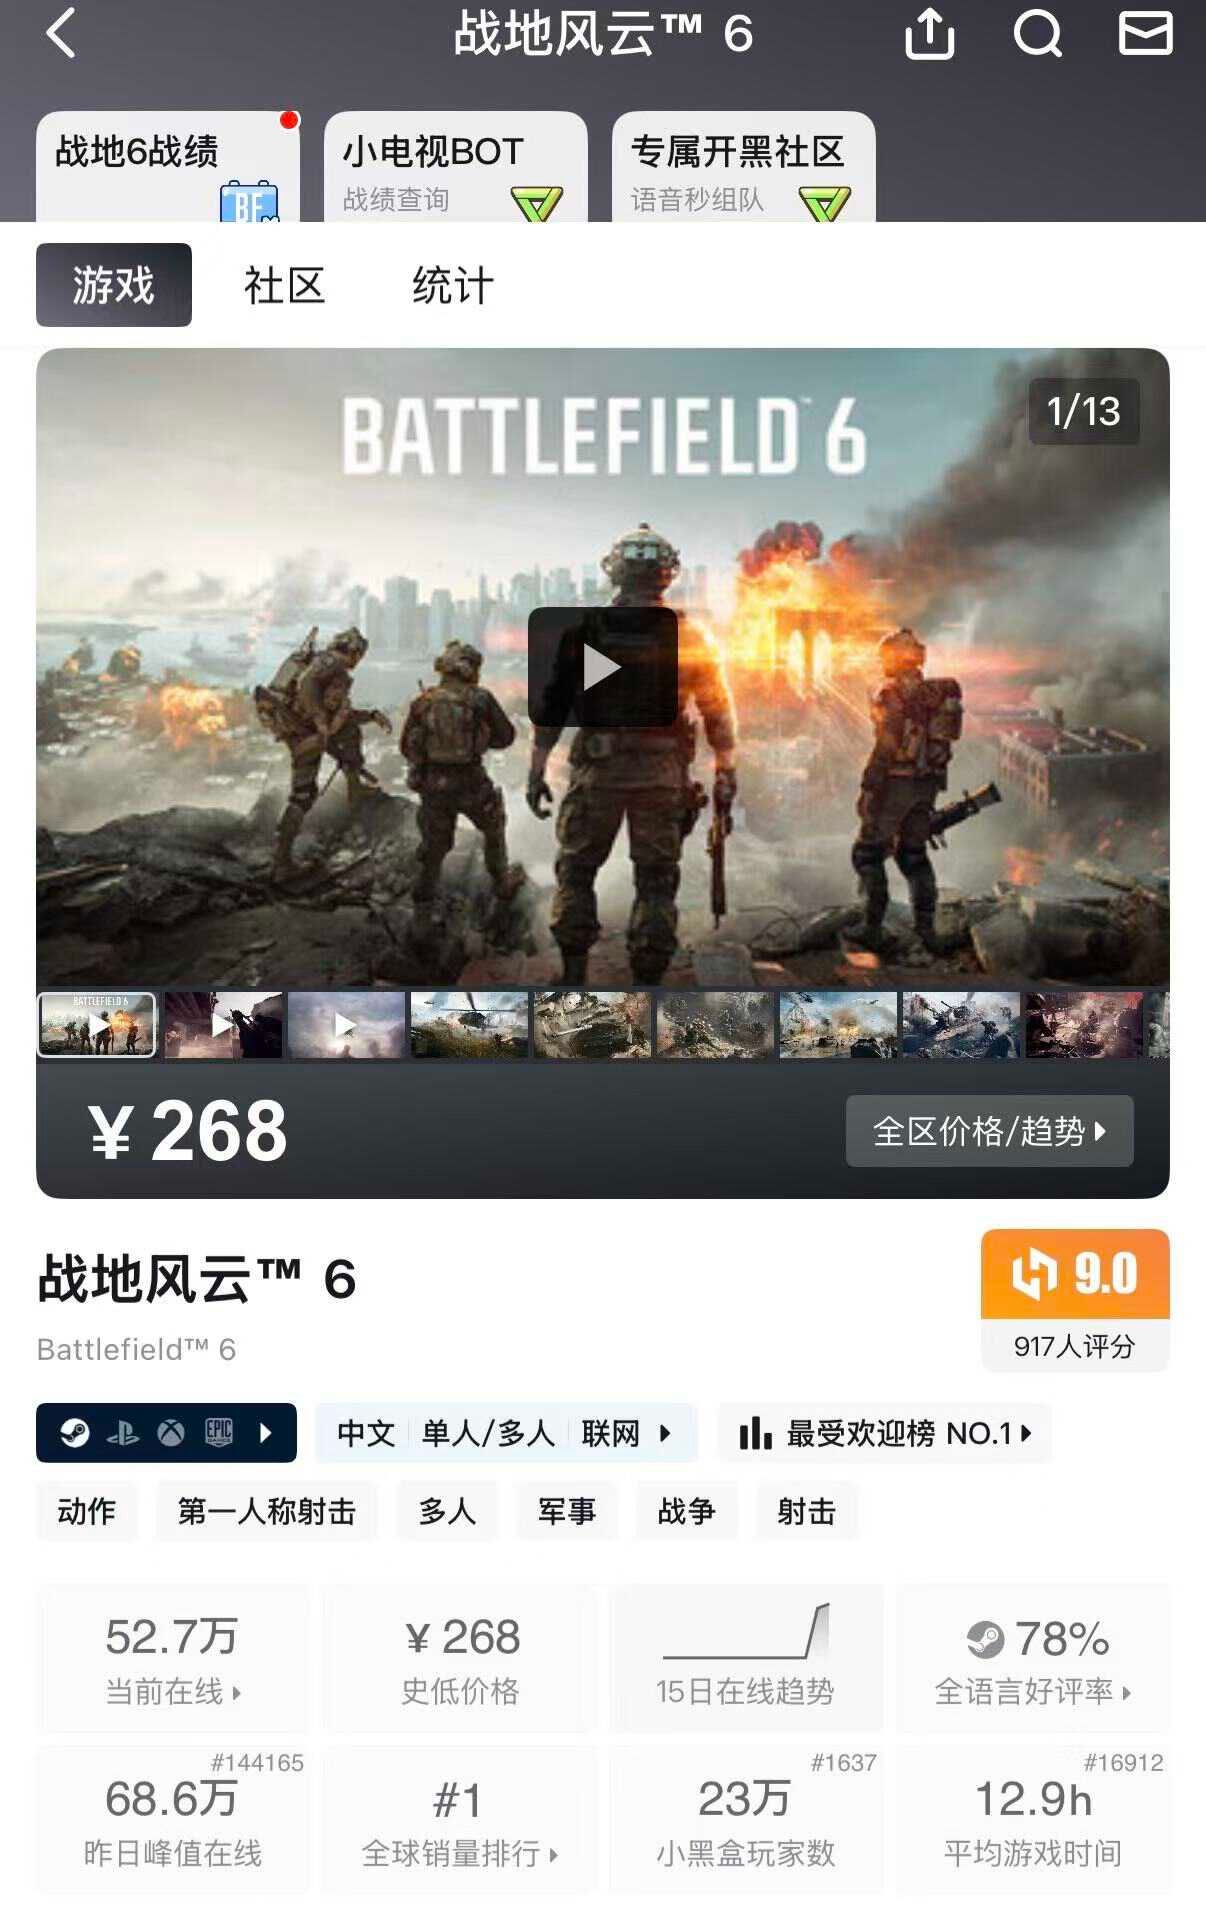The width and height of the screenshot is (1206, 1913).
Task: Open search with magnifier icon
Action: pyautogui.click(x=1037, y=34)
